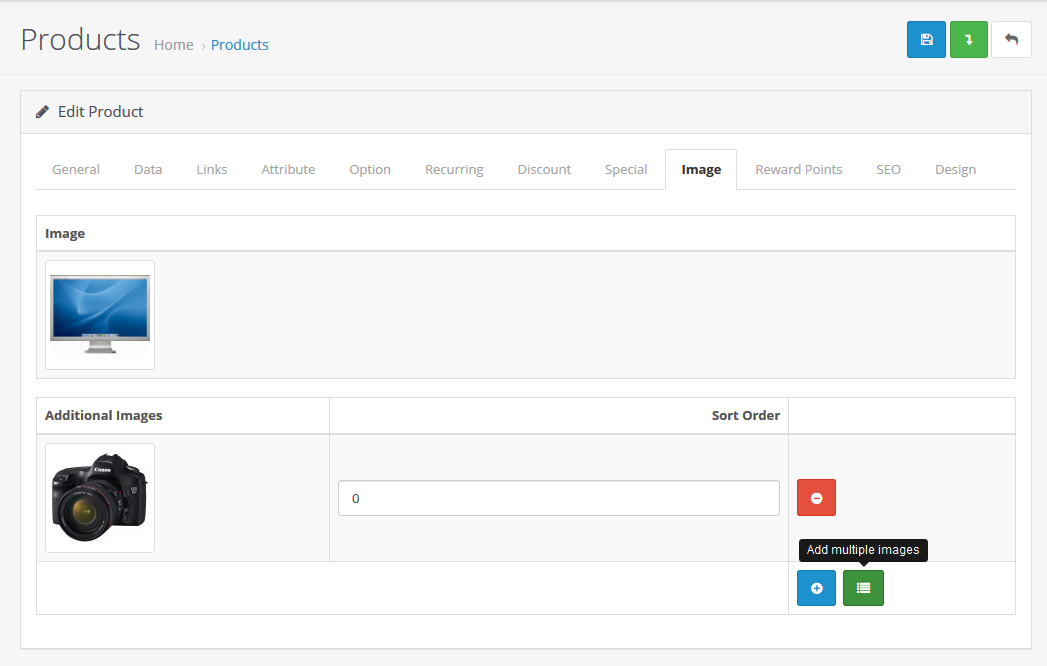Click the Sort Order input field
Viewport: 1047px width, 666px height.
pos(558,498)
